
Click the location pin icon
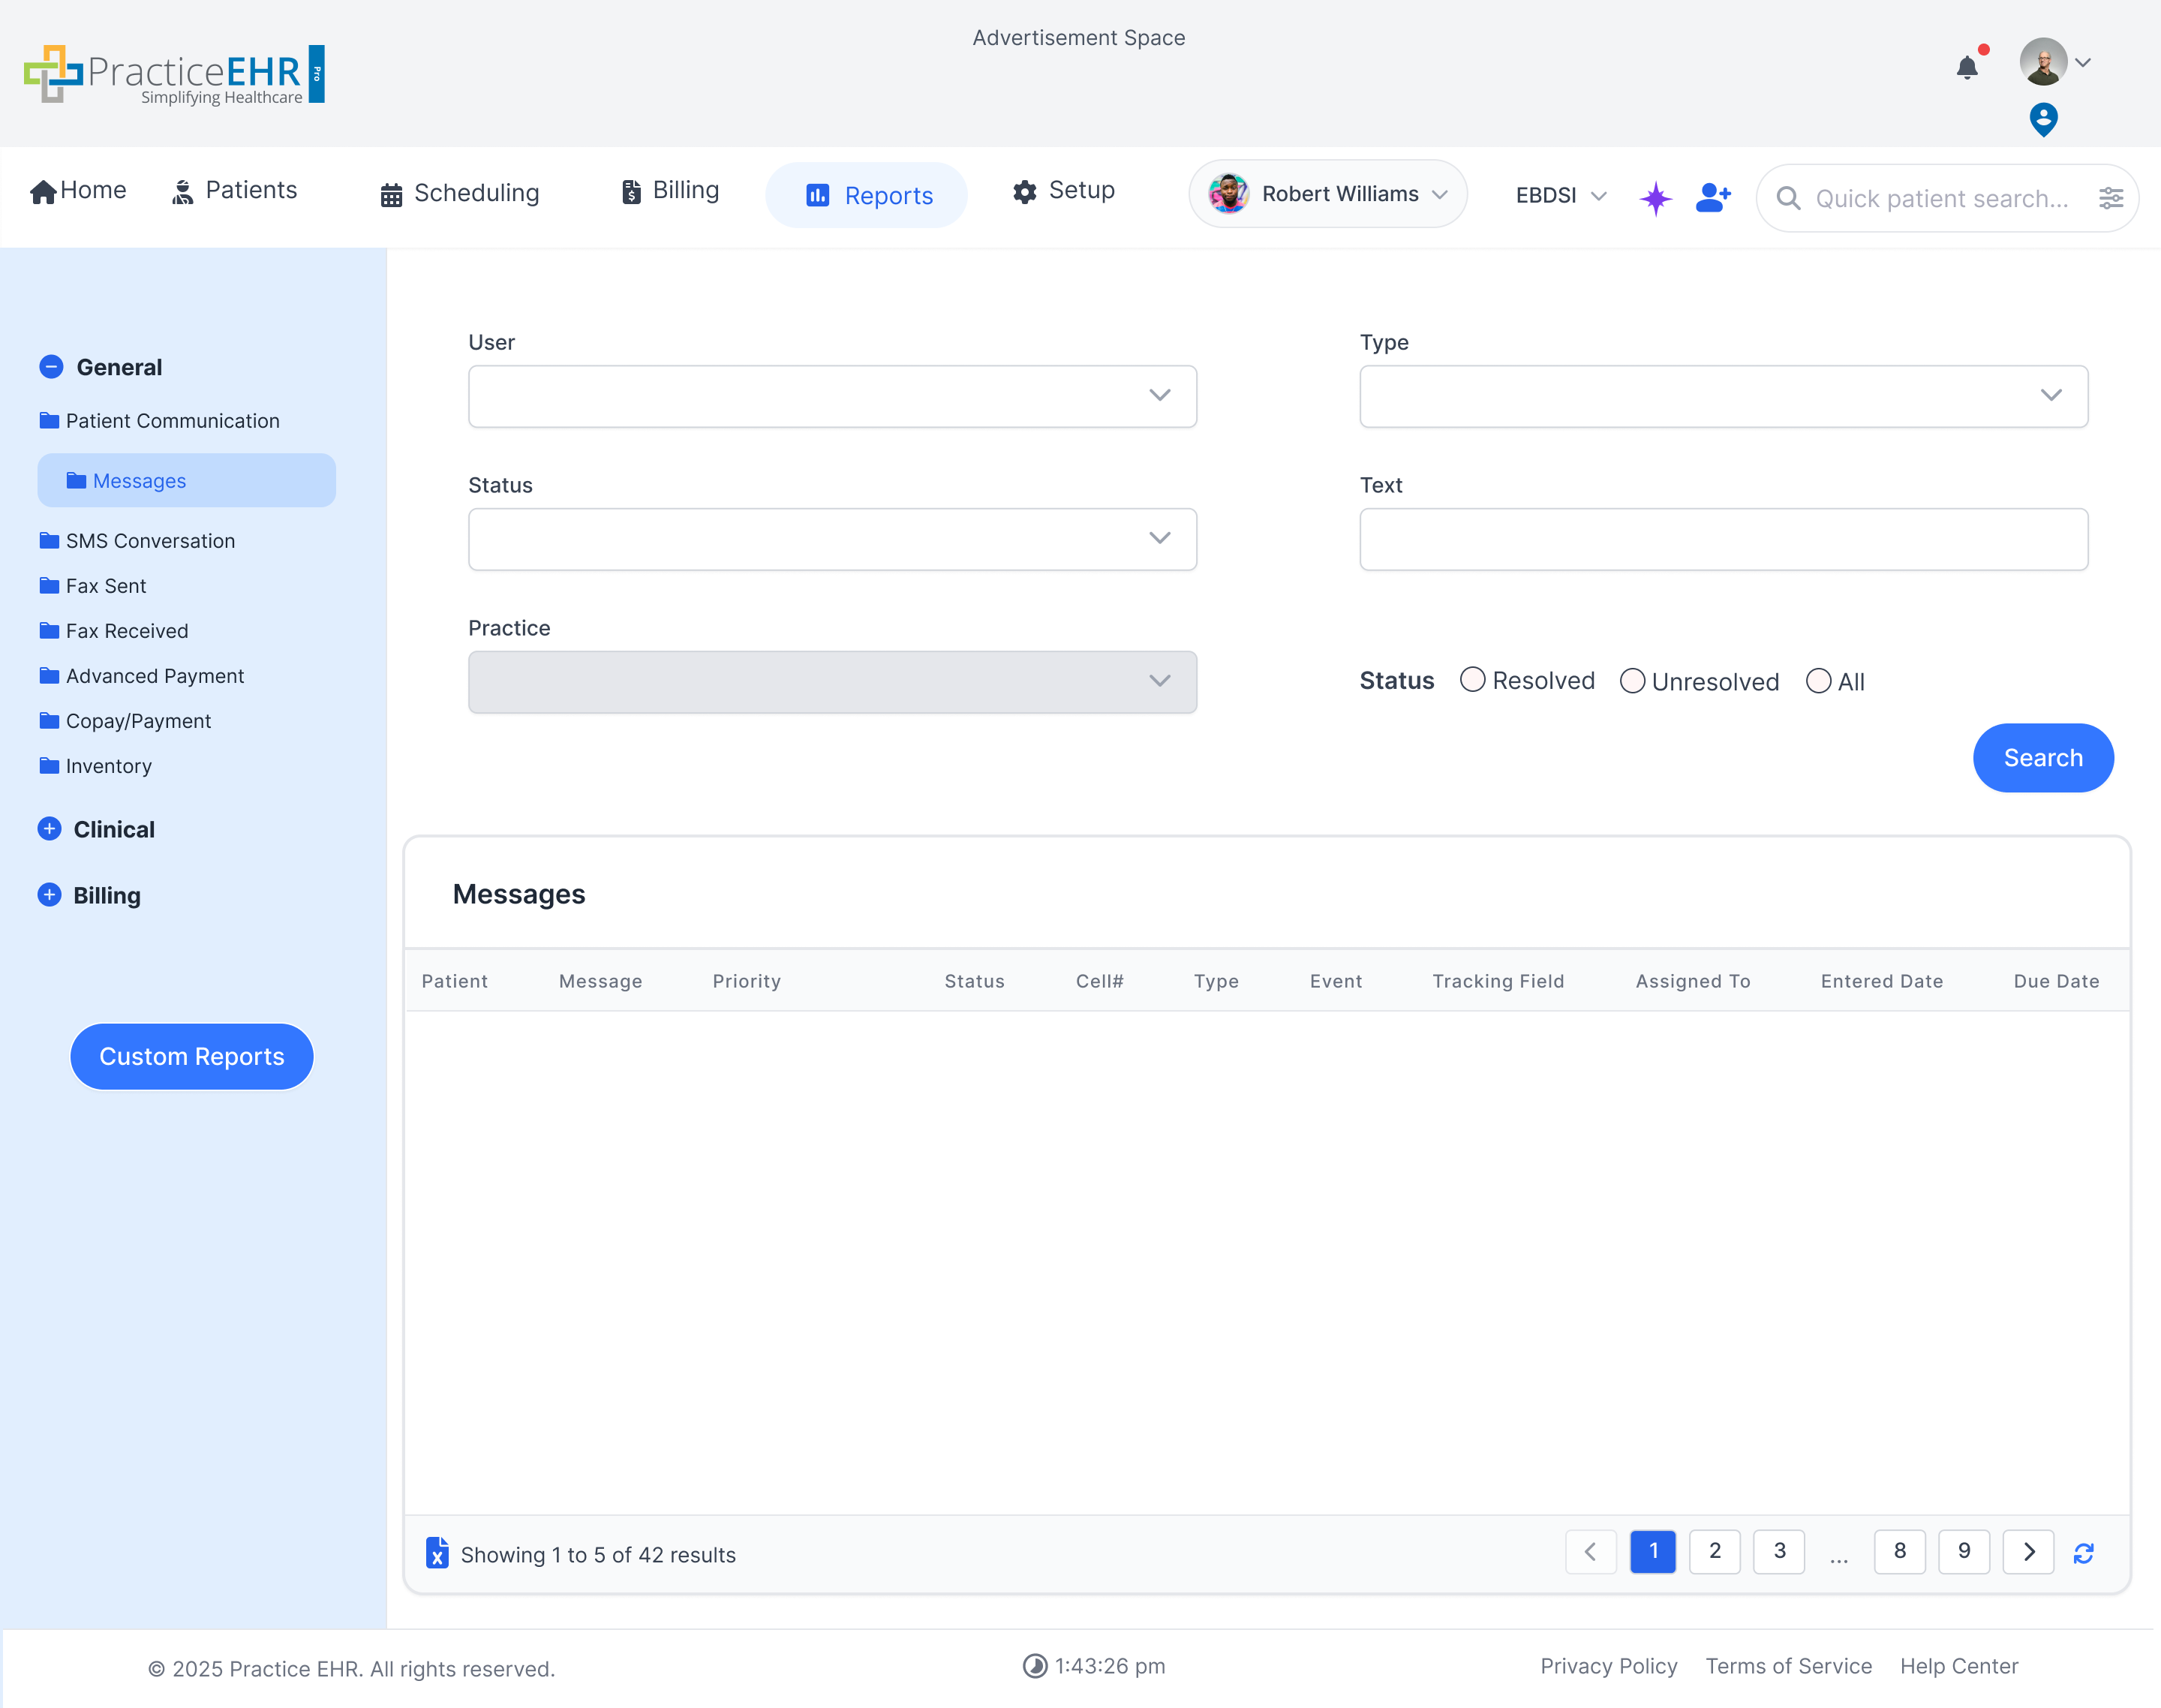point(2043,119)
